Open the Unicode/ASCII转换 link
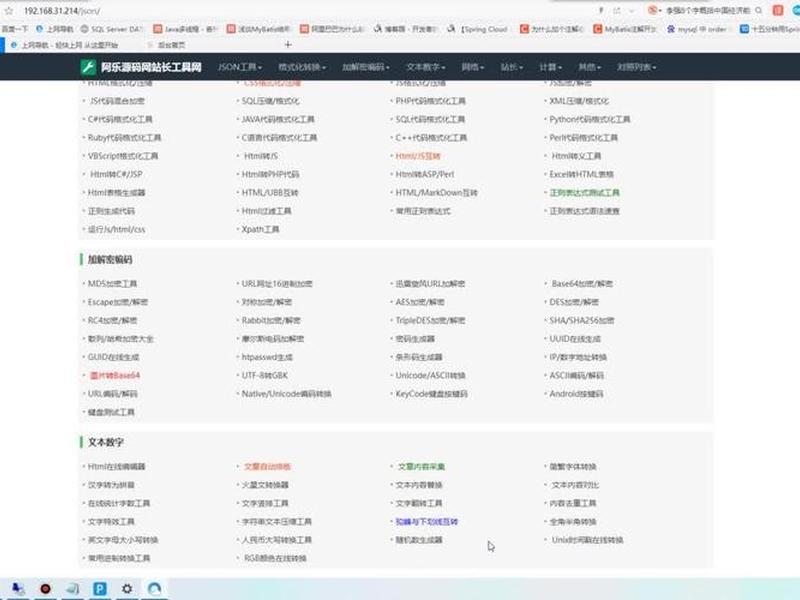Screen dimensions: 800x600 coord(430,376)
